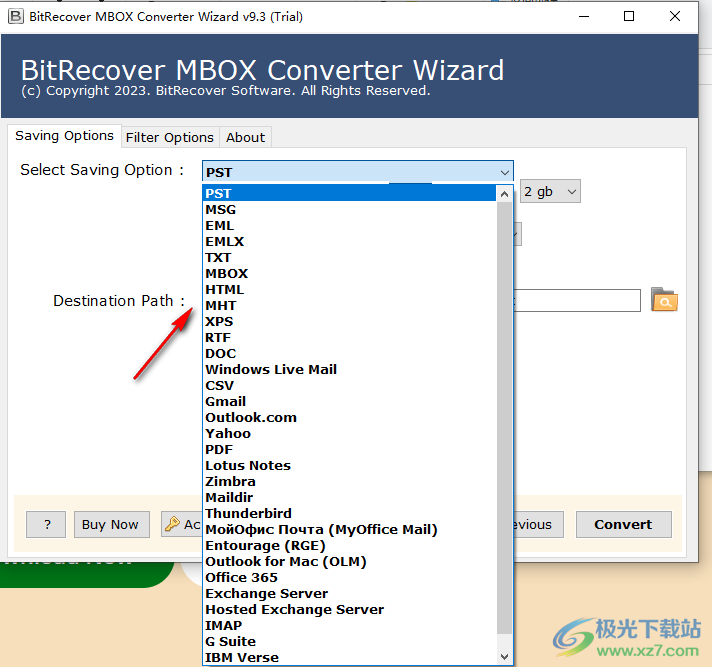Choose MSG from the saving option list
The height and width of the screenshot is (667, 712).
pos(349,209)
